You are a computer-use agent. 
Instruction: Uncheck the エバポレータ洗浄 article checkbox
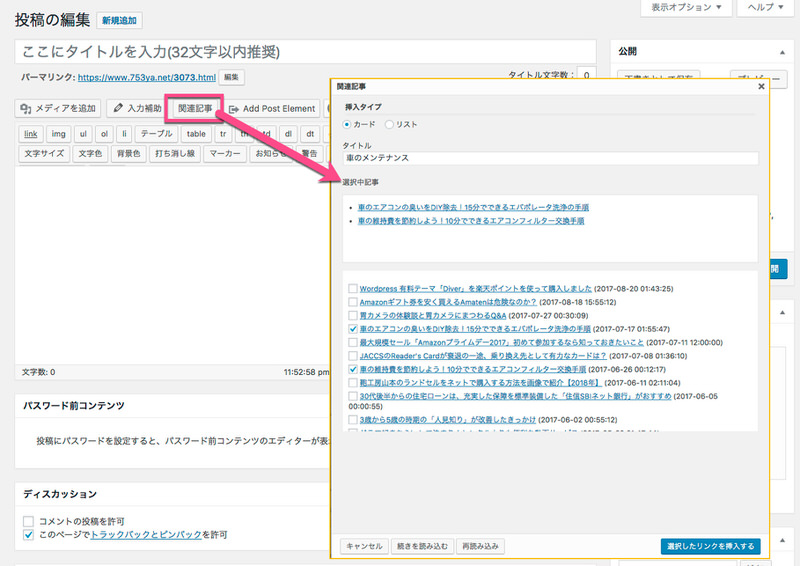point(352,328)
